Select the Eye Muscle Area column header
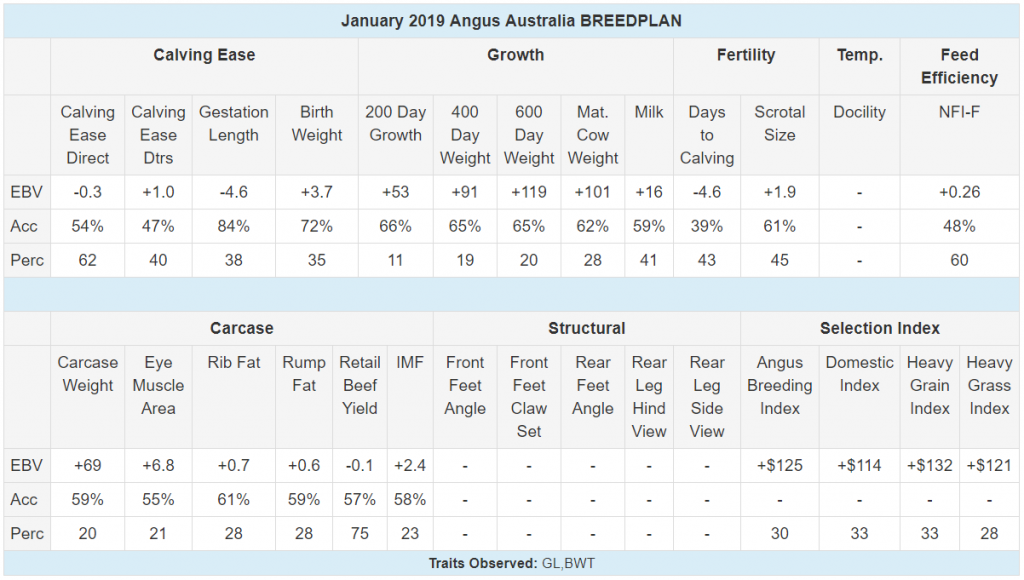This screenshot has width=1024, height=580. [158, 385]
